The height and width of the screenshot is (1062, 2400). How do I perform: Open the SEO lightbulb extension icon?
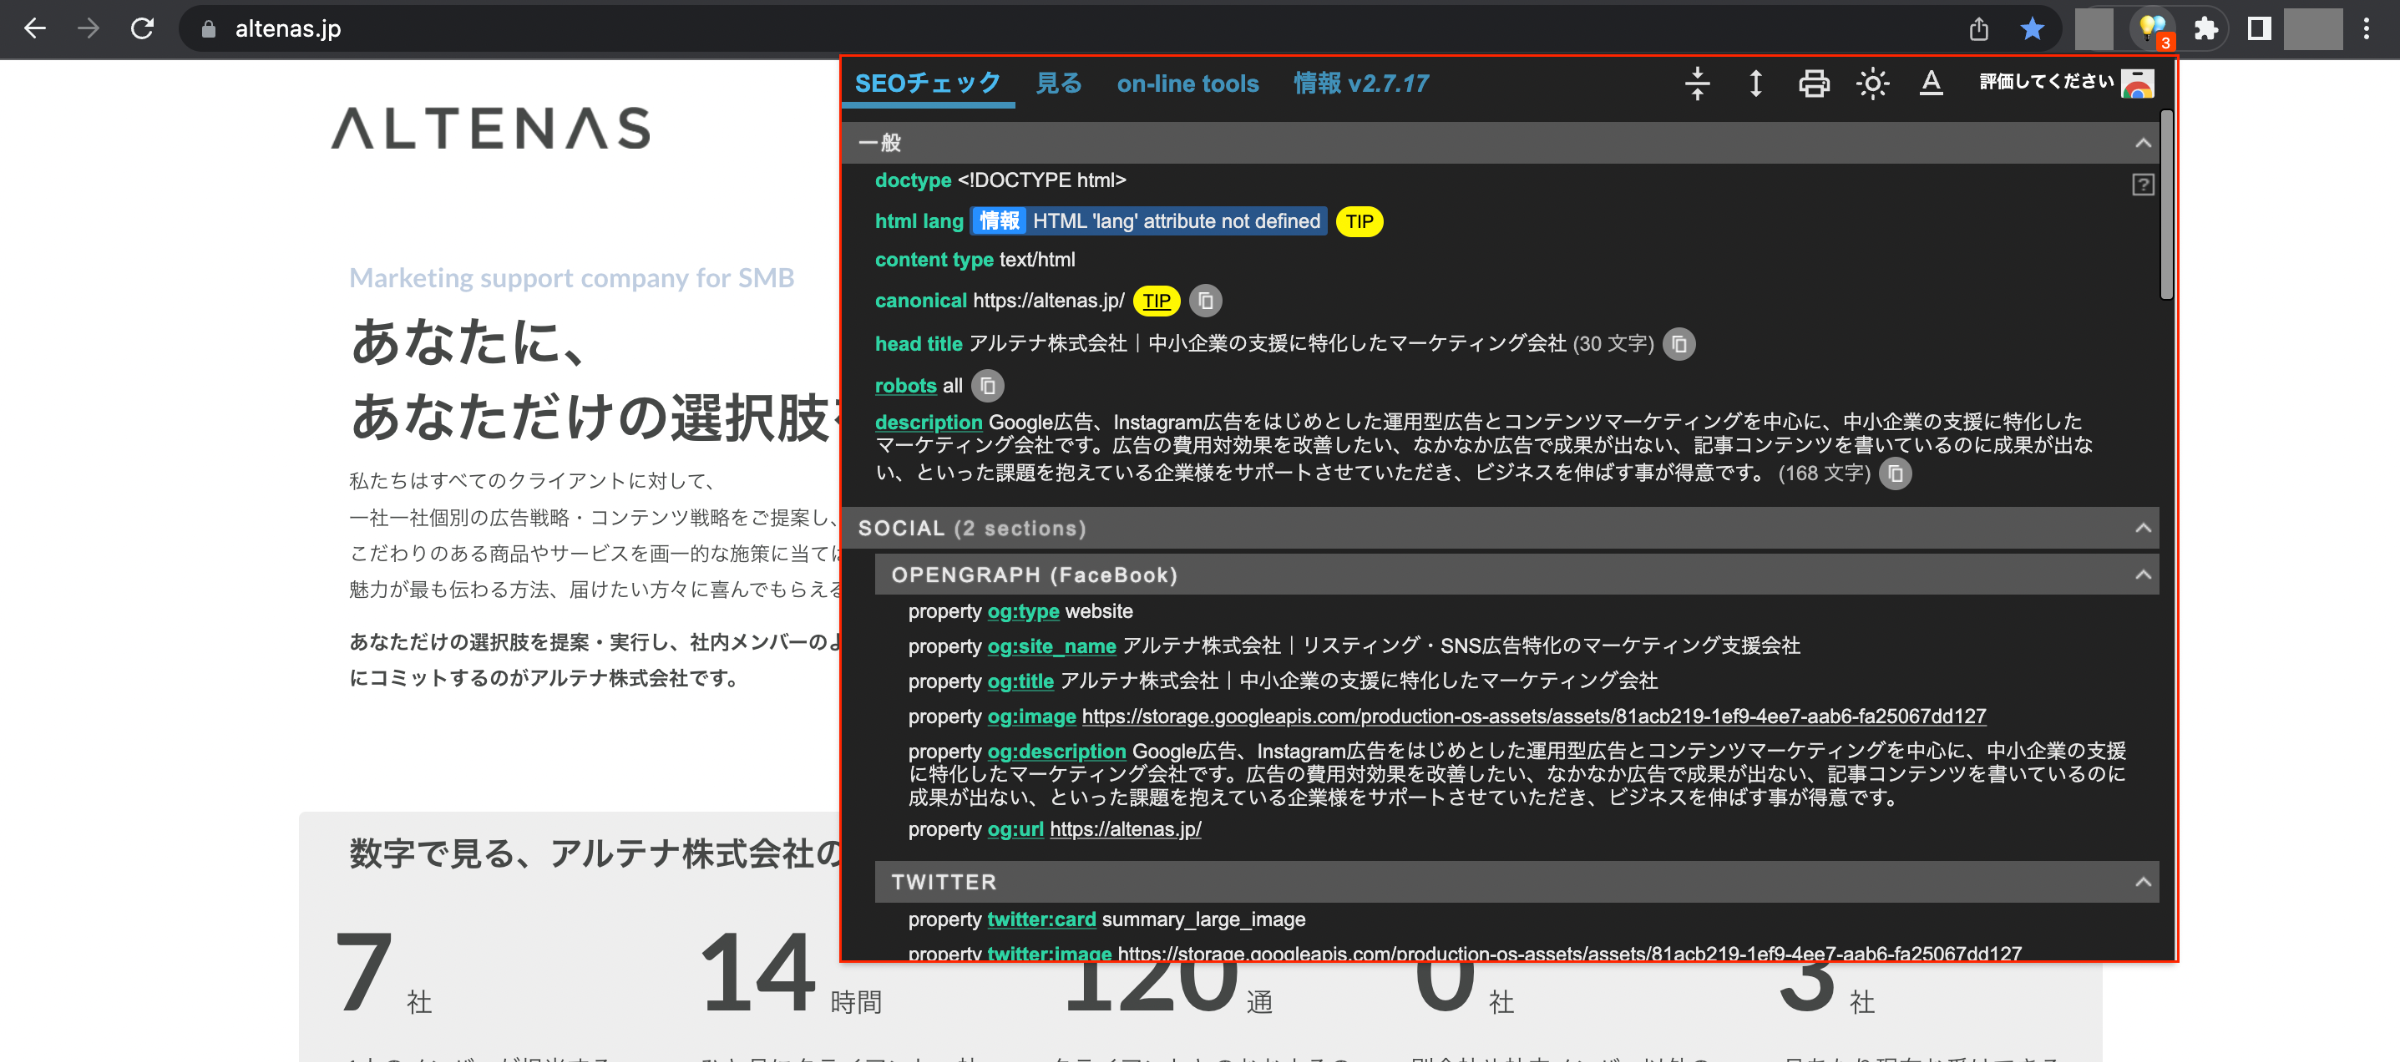(x=2152, y=28)
